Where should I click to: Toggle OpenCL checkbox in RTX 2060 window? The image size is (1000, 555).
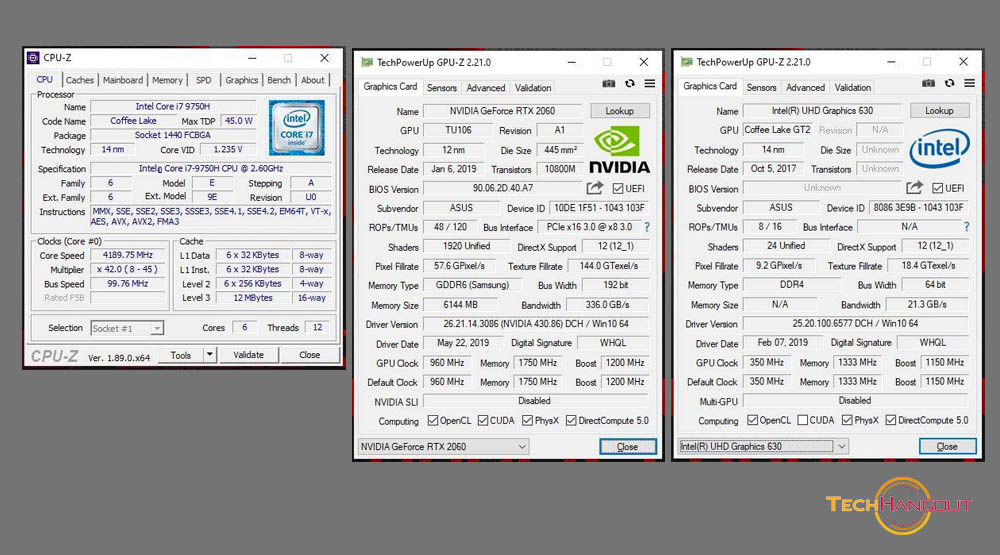click(433, 420)
